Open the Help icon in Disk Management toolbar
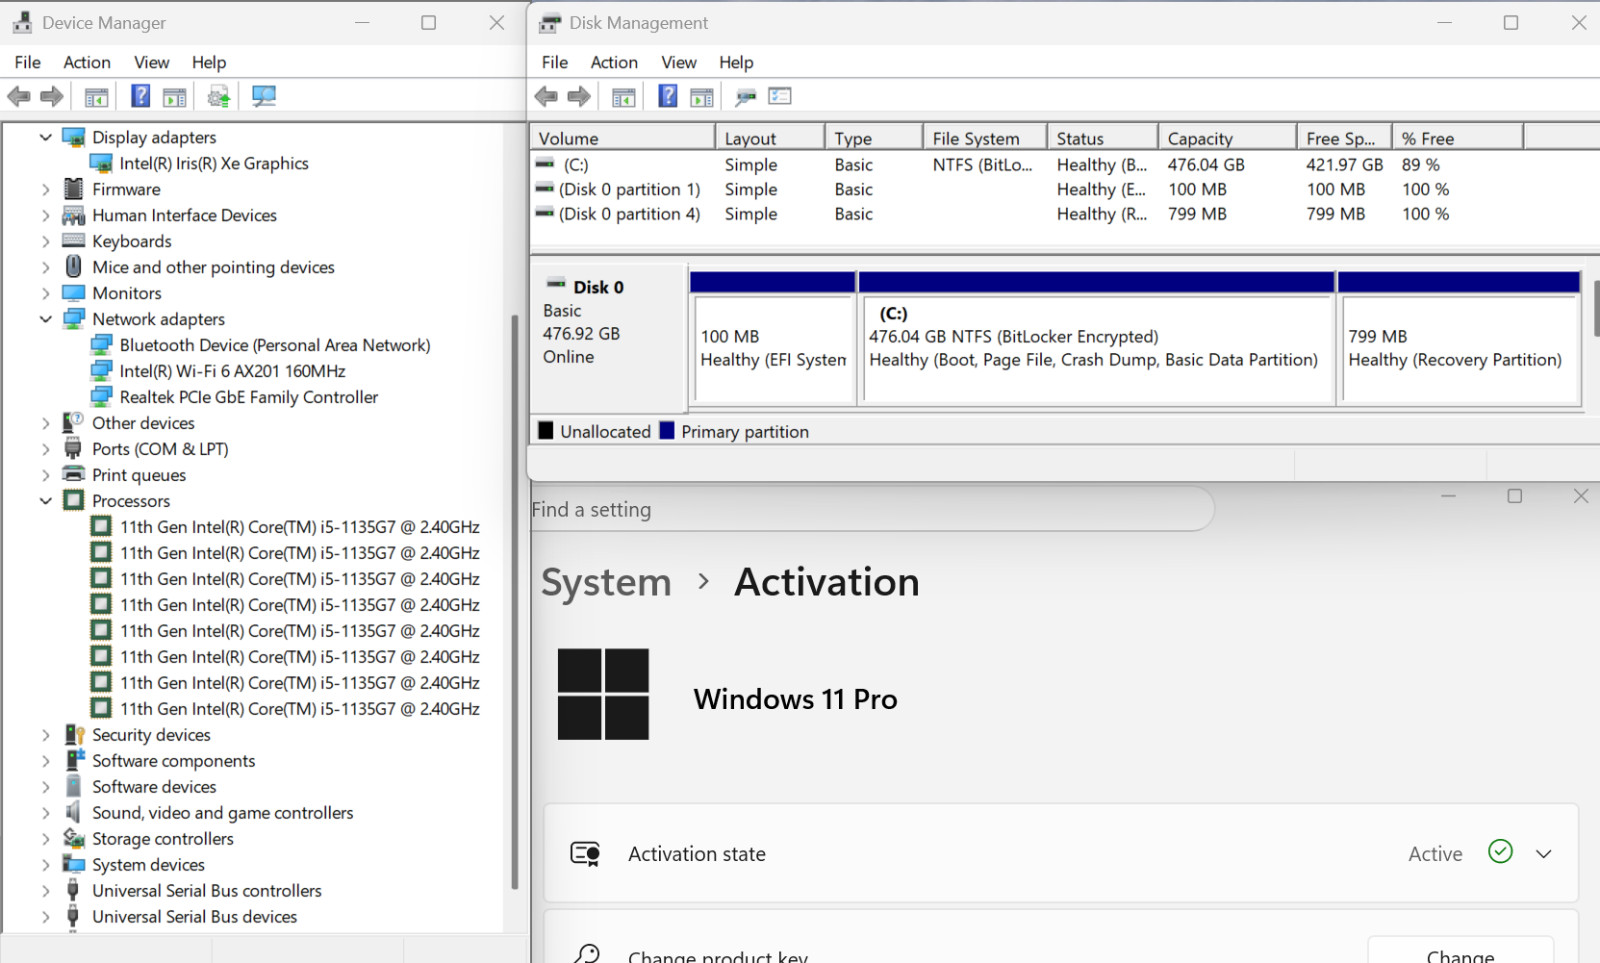This screenshot has width=1600, height=963. [x=668, y=96]
